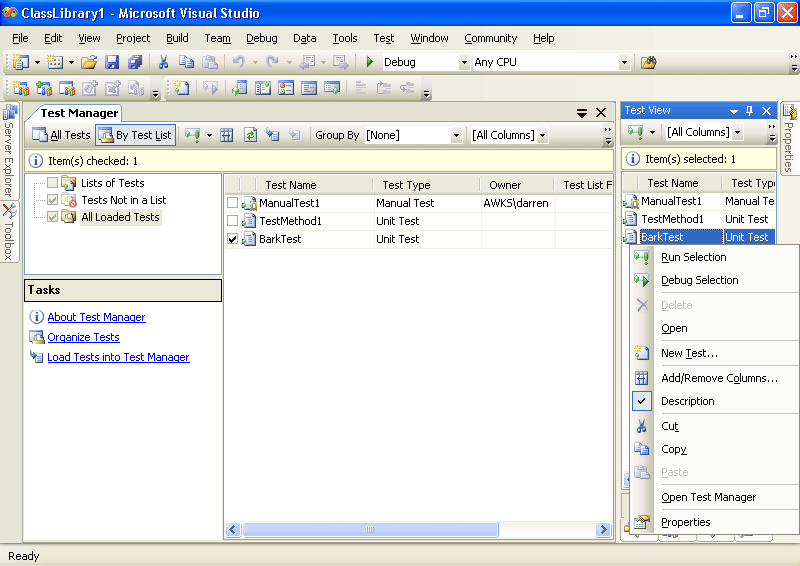Screen dimensions: 800x566
Task: Open the Toolbox side tab
Action: [x=9, y=232]
